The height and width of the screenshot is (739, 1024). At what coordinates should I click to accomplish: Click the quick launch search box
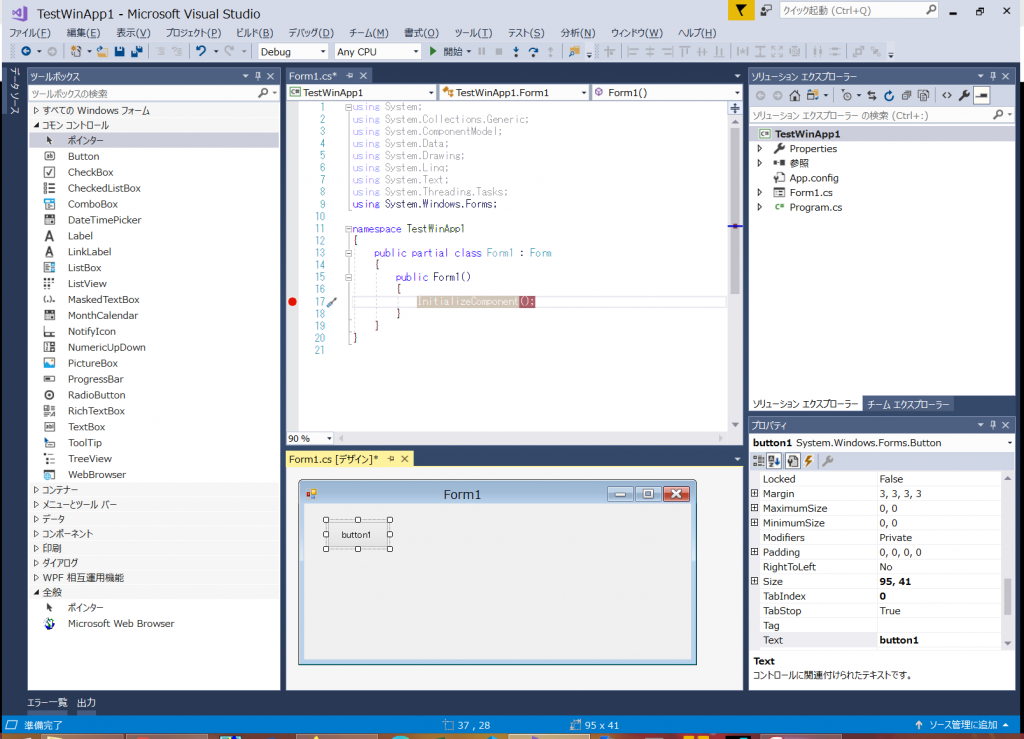click(853, 10)
